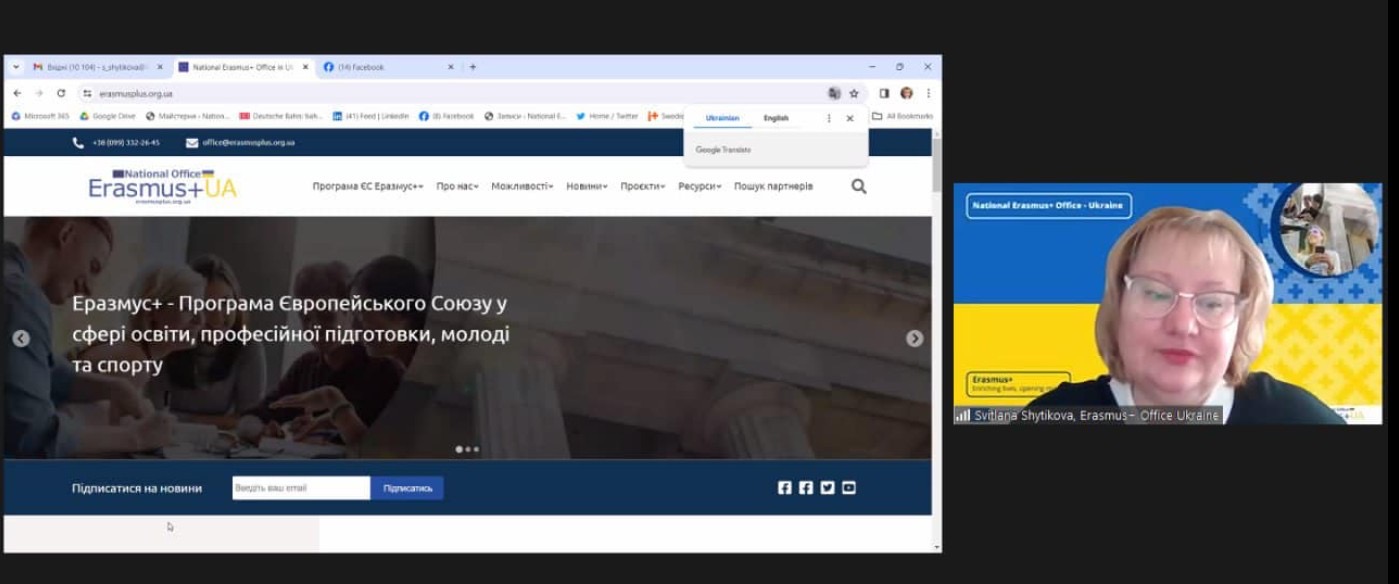Screen dimensions: 1399x584
Task: Expand the Програма ЄС Еразмус+ menu
Action: (x=368, y=186)
